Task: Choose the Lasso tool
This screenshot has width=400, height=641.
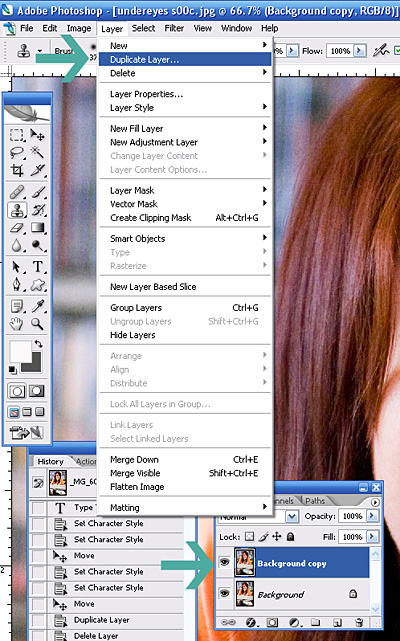Action: [x=17, y=152]
